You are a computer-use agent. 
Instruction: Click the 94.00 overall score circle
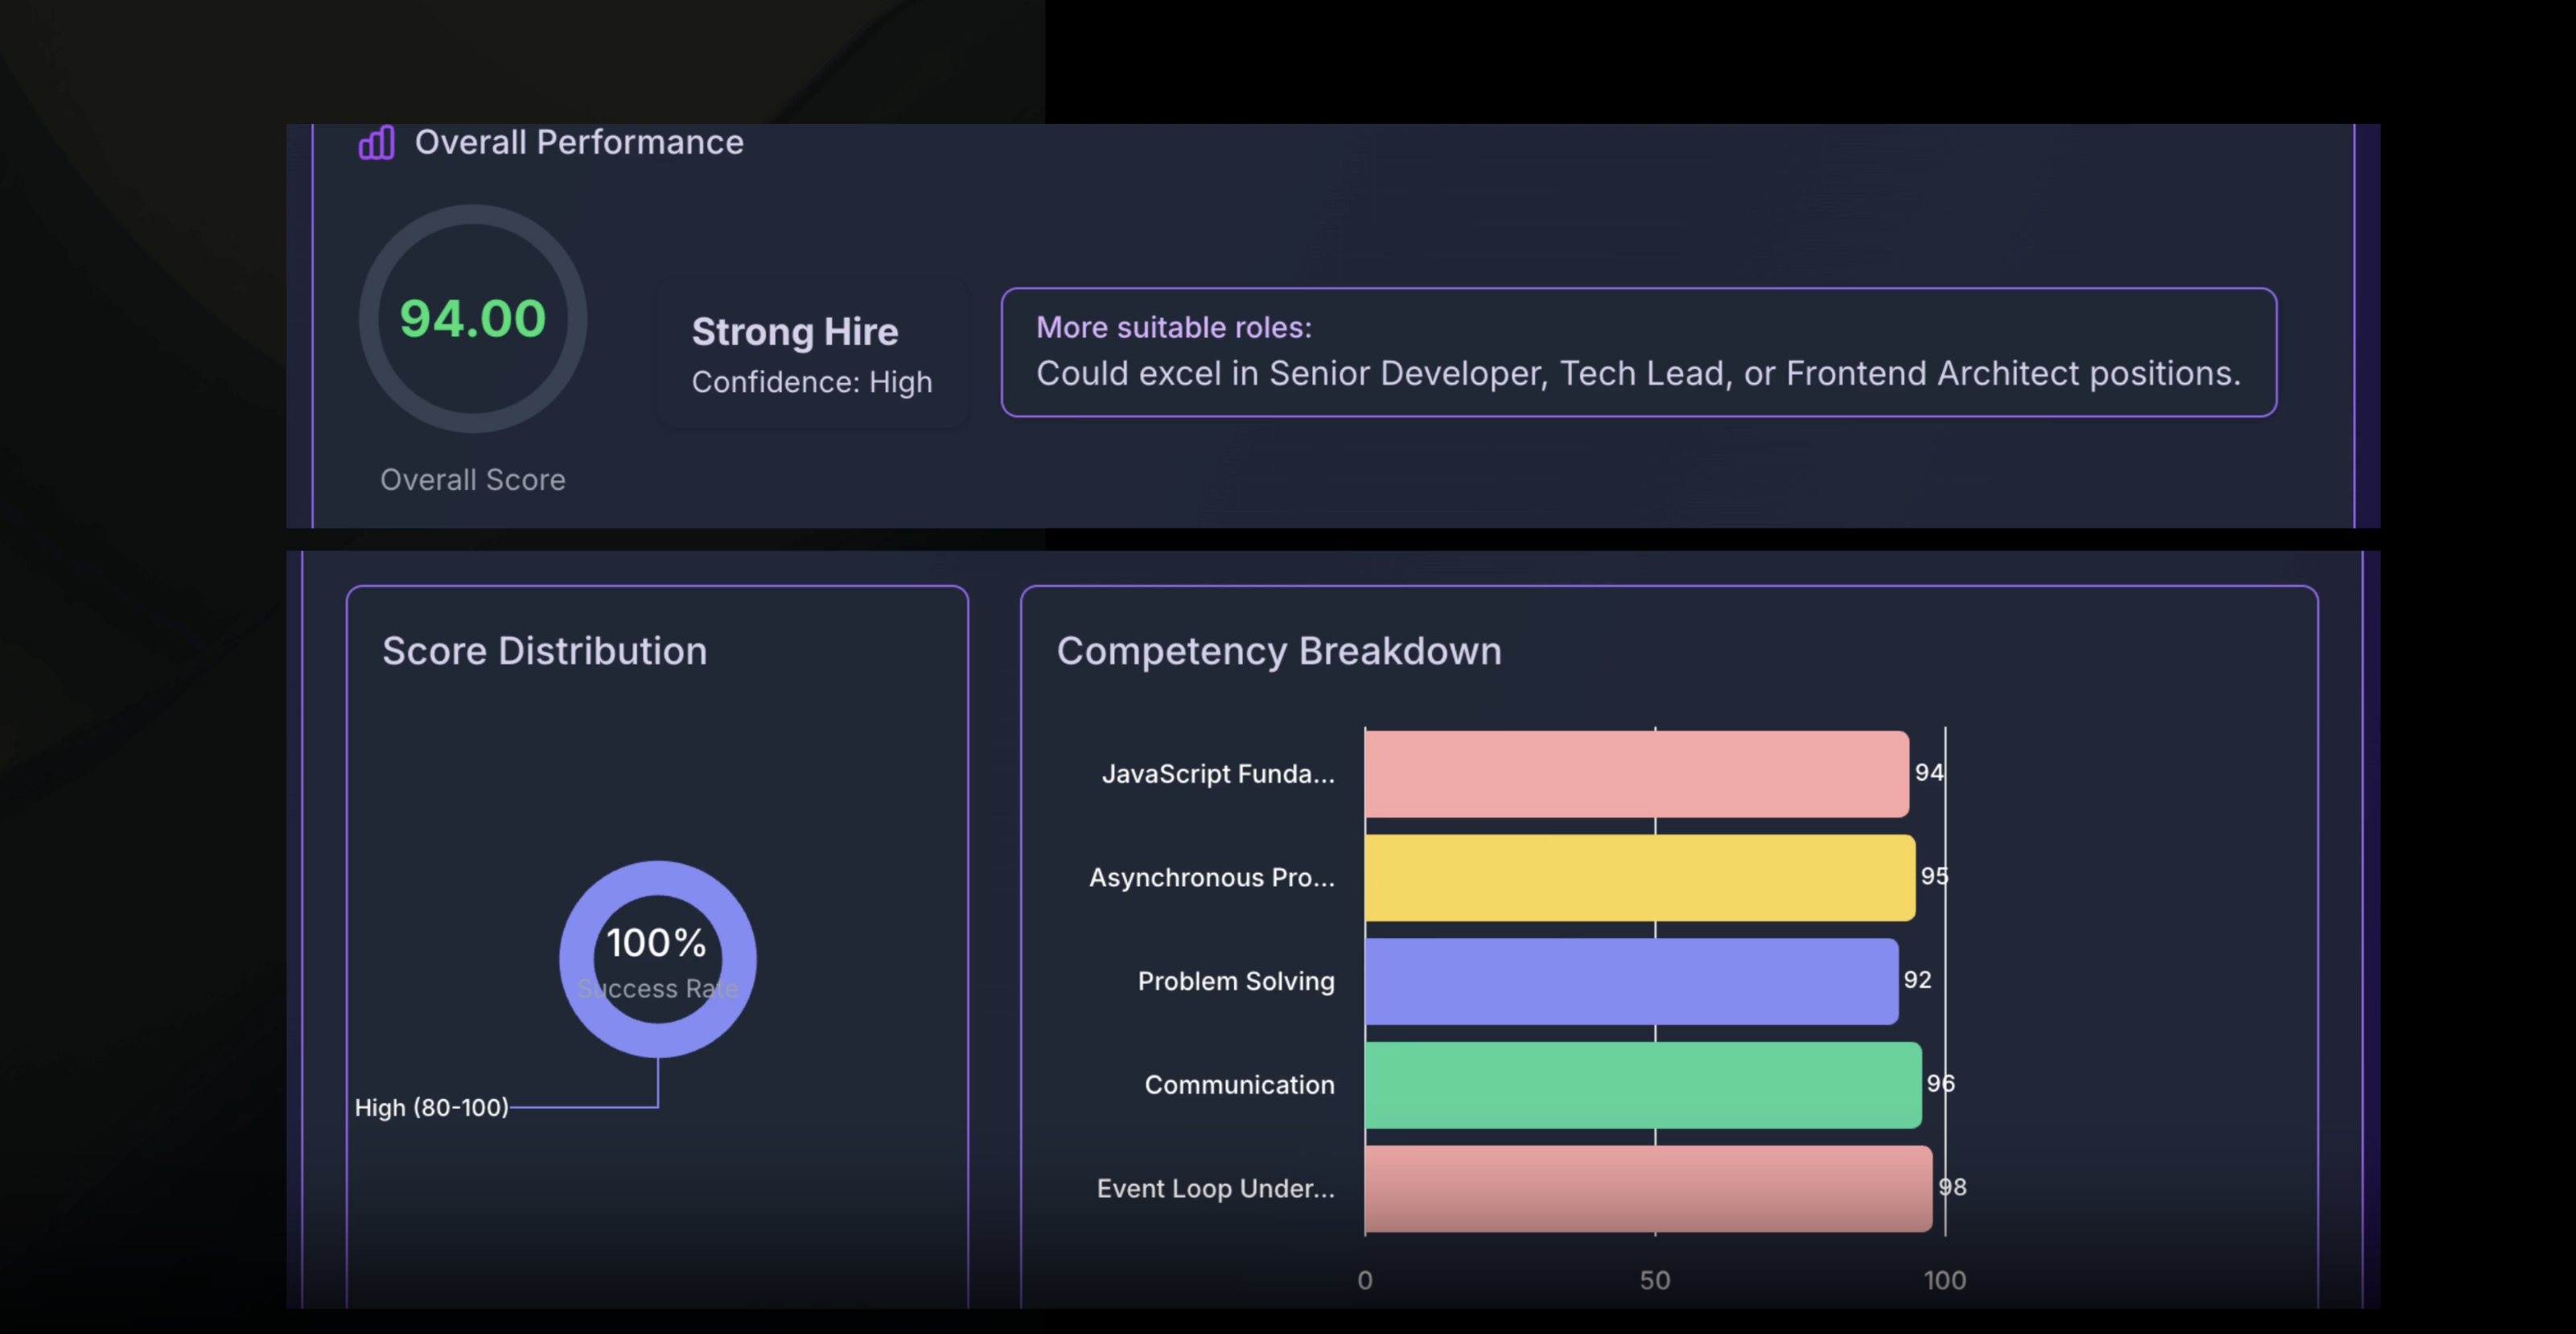473,319
